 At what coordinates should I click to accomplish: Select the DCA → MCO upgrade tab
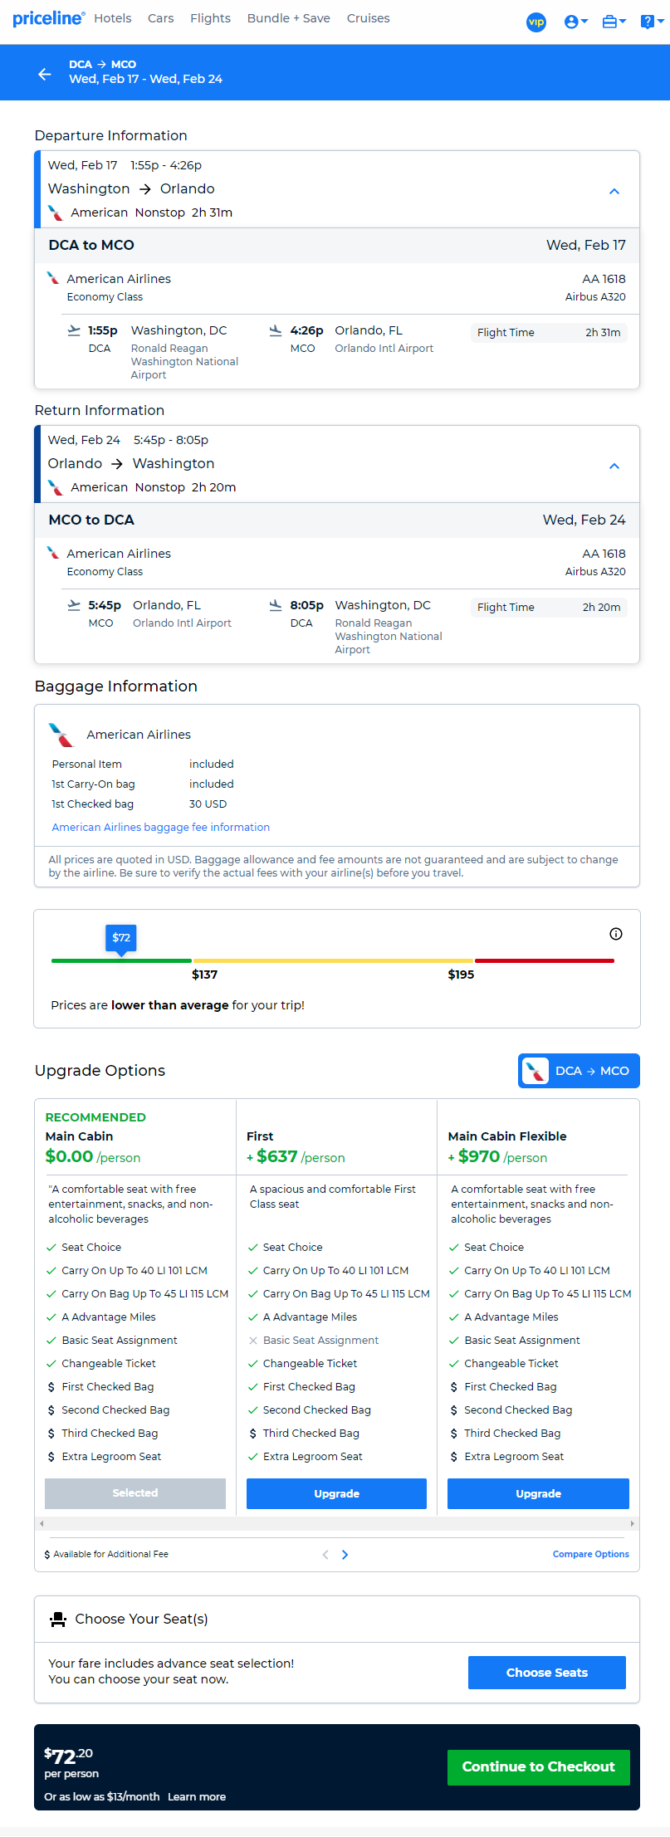[x=579, y=1070]
